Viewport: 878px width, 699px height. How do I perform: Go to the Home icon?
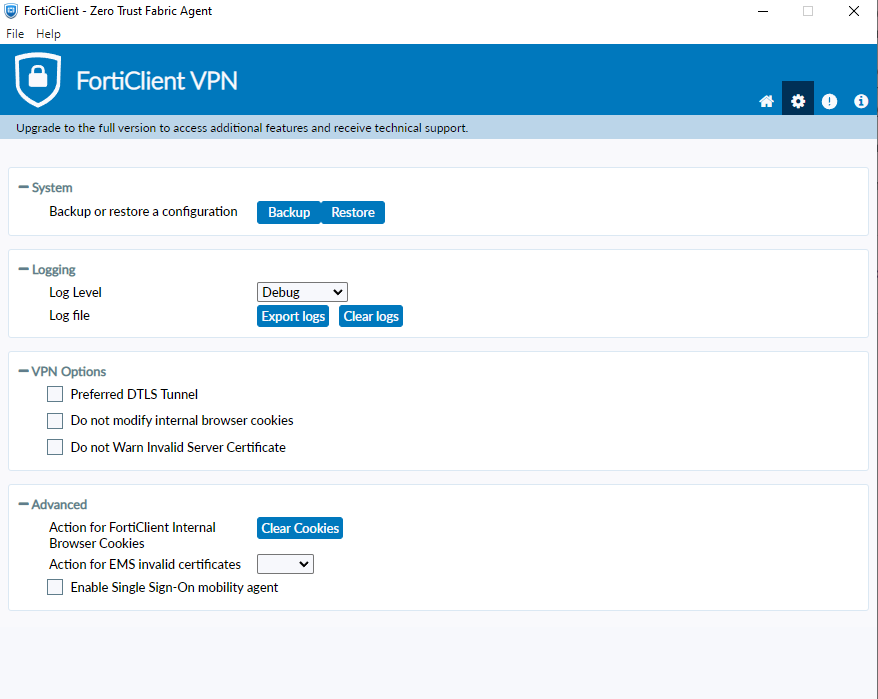766,101
